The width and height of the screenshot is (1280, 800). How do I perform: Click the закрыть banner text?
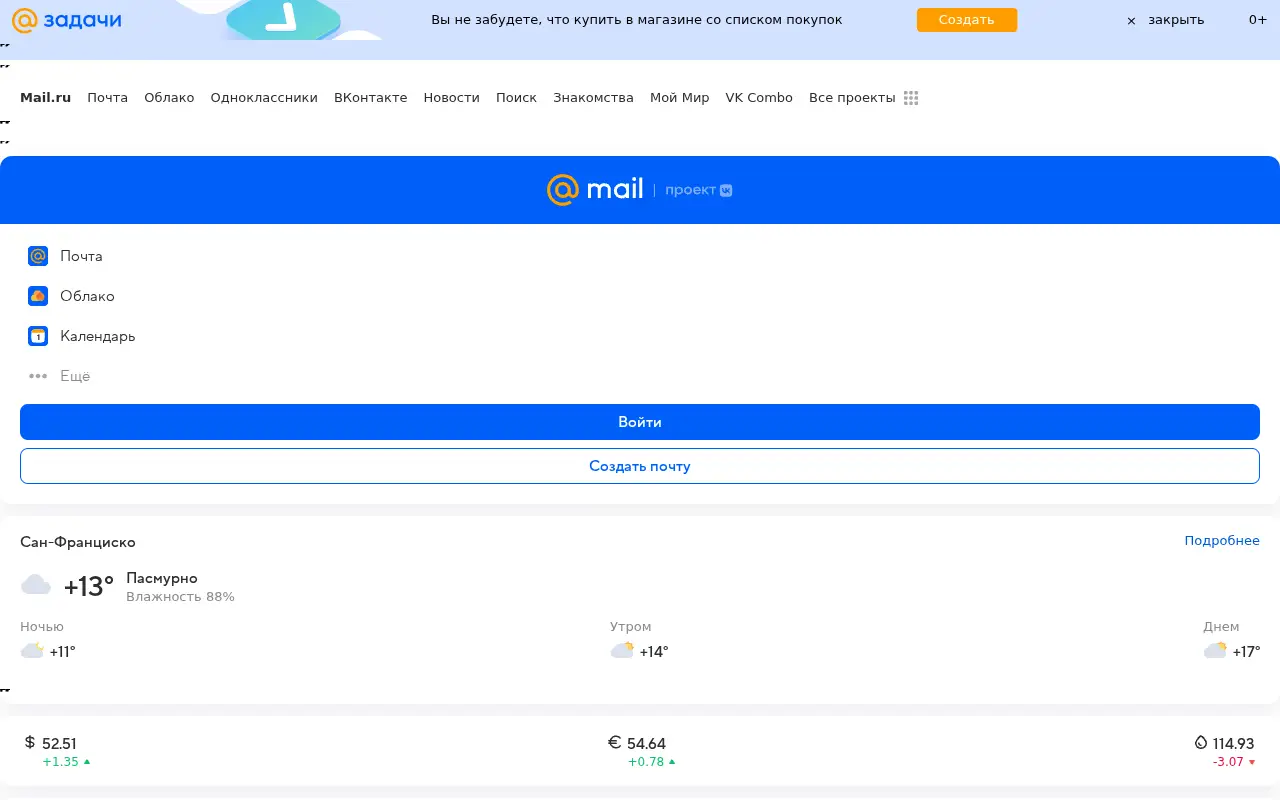click(1176, 20)
